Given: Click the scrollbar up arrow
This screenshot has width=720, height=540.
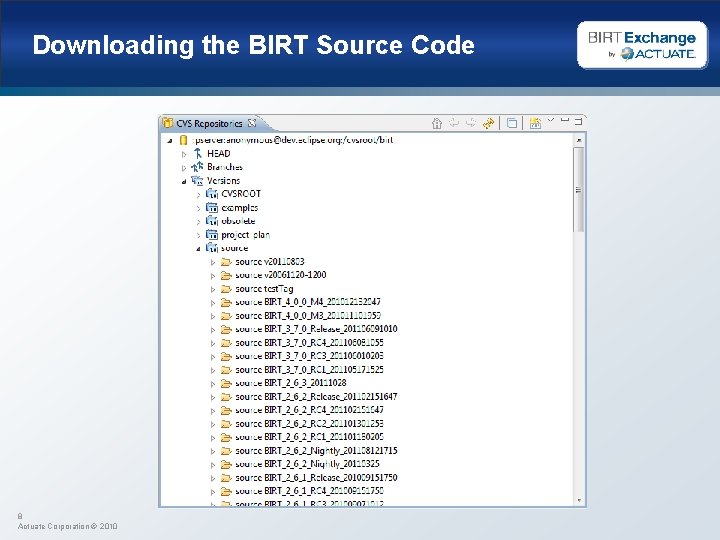Looking at the screenshot, I should [579, 140].
